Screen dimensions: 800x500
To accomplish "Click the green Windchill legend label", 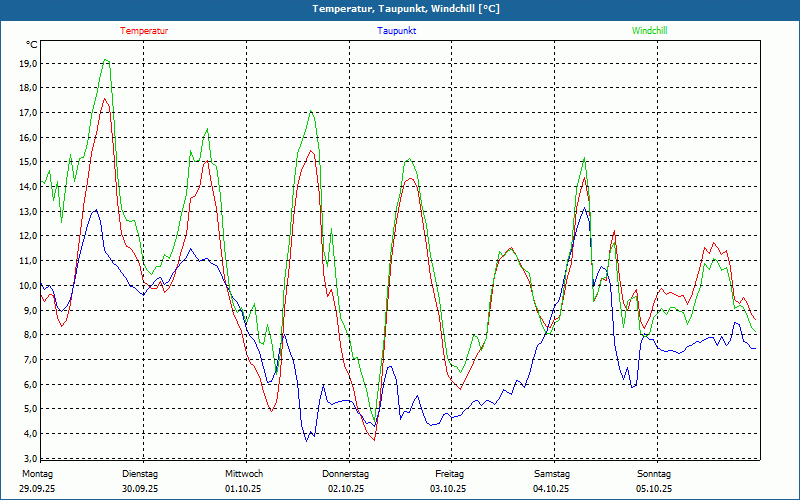I will pyautogui.click(x=649, y=31).
